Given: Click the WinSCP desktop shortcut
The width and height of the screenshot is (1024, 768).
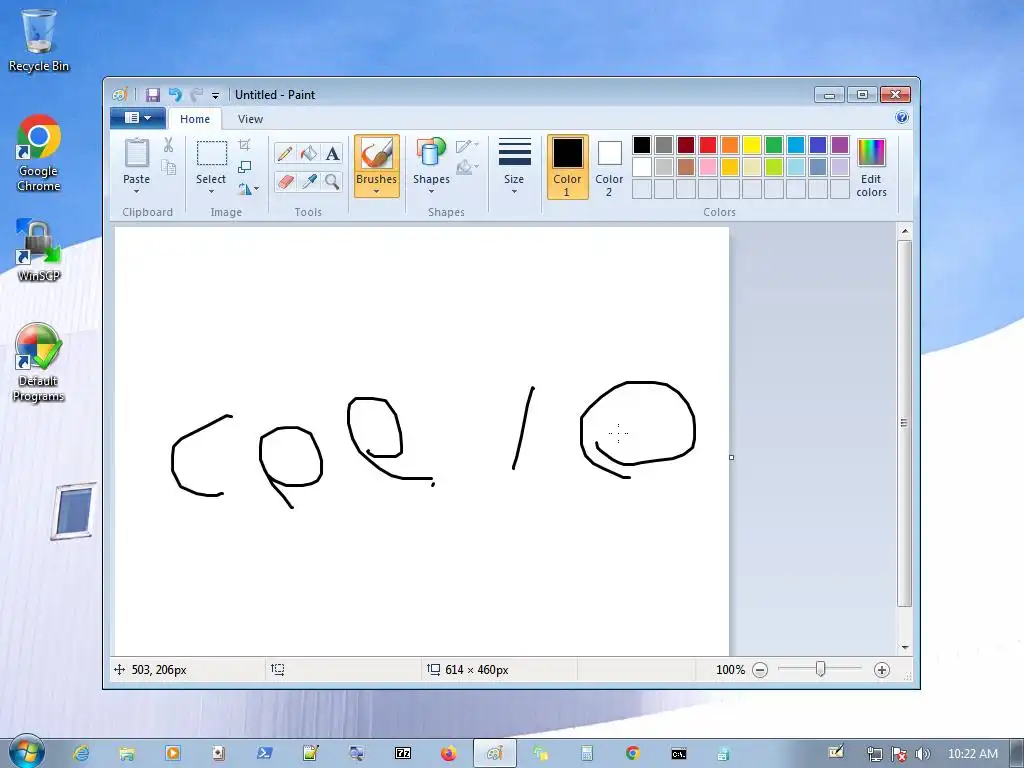Looking at the screenshot, I should pos(39,251).
